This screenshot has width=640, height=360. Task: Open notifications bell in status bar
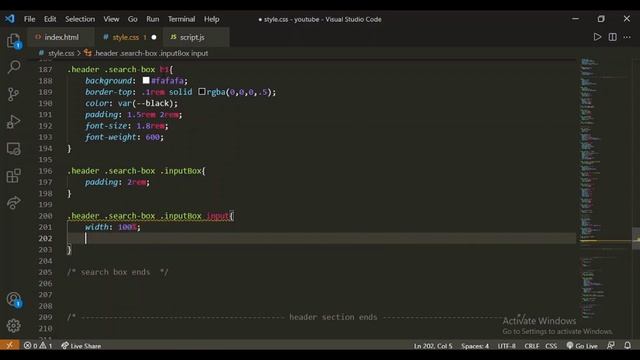tap(628, 345)
